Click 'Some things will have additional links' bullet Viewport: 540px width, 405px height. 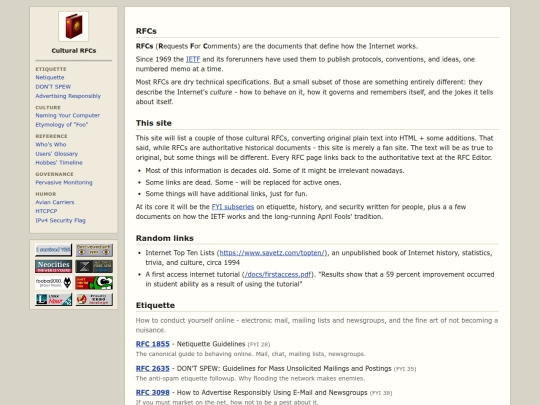point(226,194)
